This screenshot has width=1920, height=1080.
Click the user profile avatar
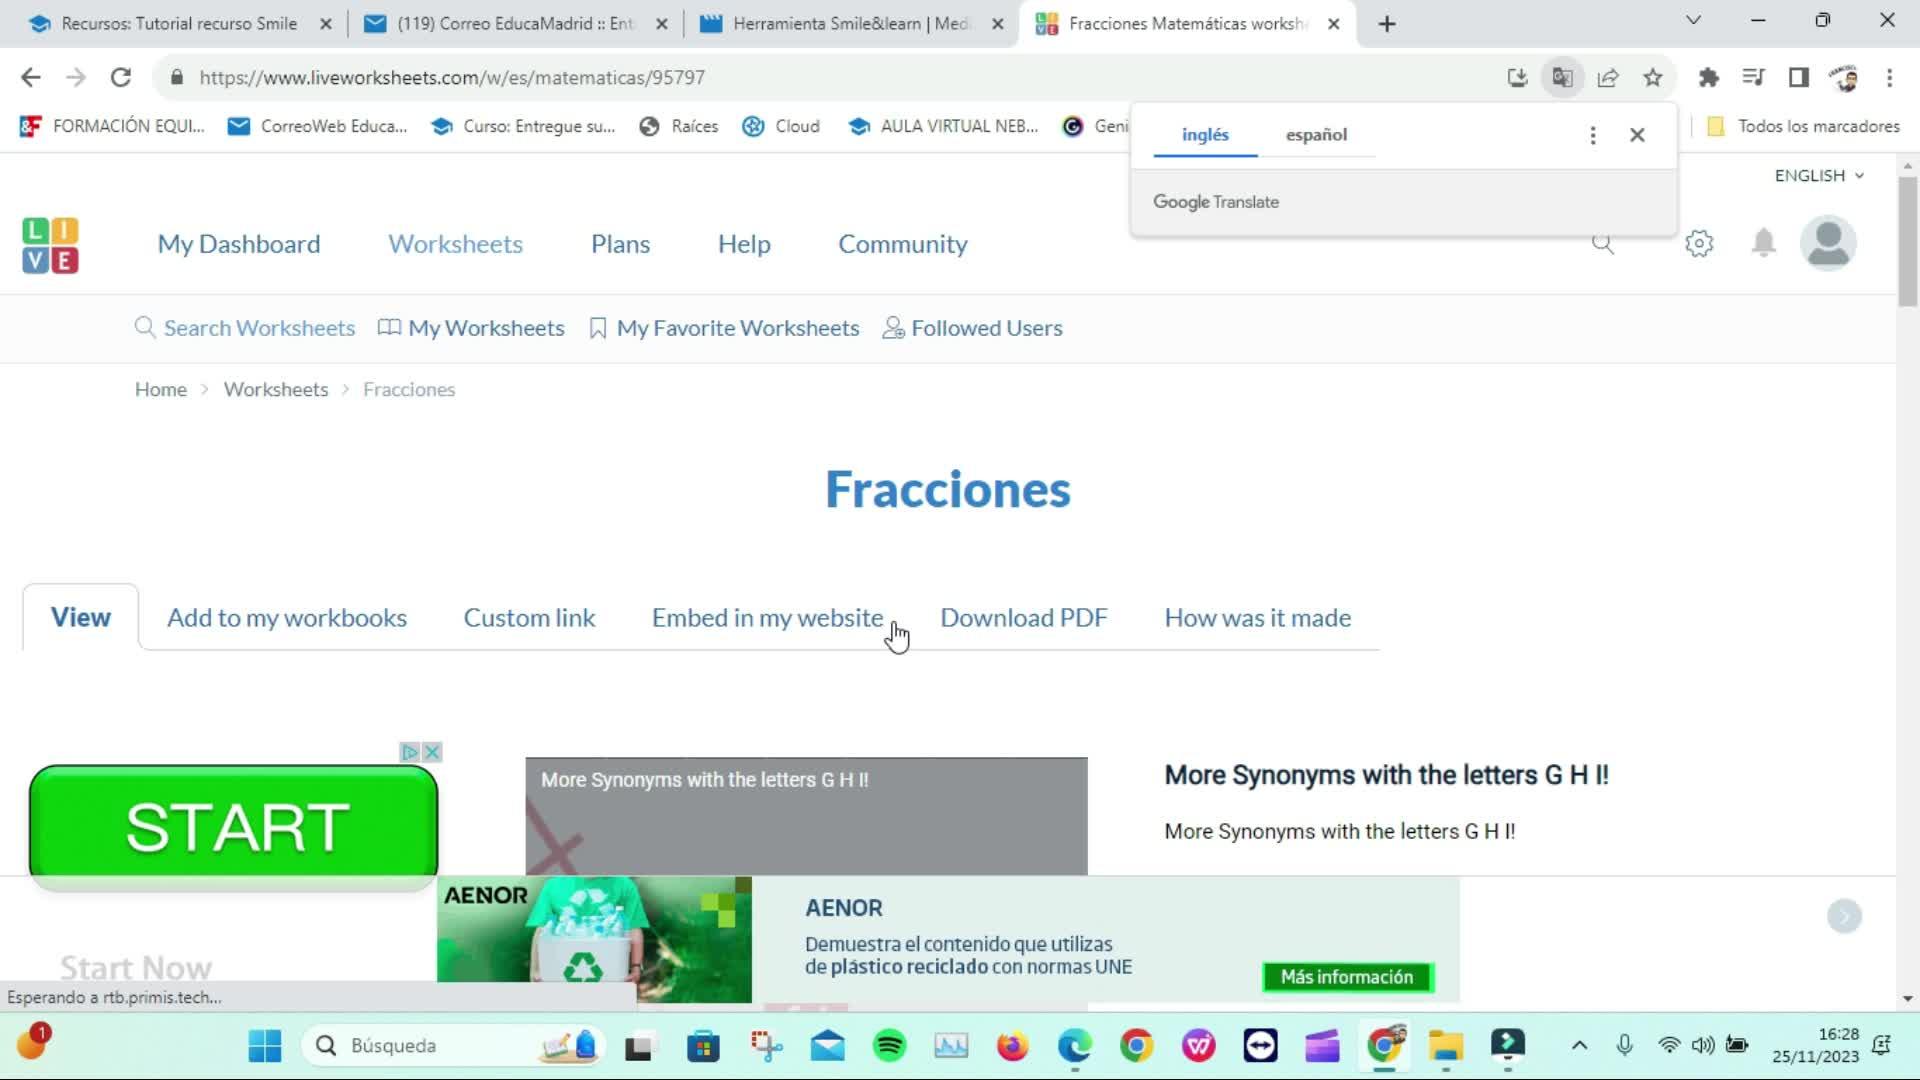[x=1828, y=243]
